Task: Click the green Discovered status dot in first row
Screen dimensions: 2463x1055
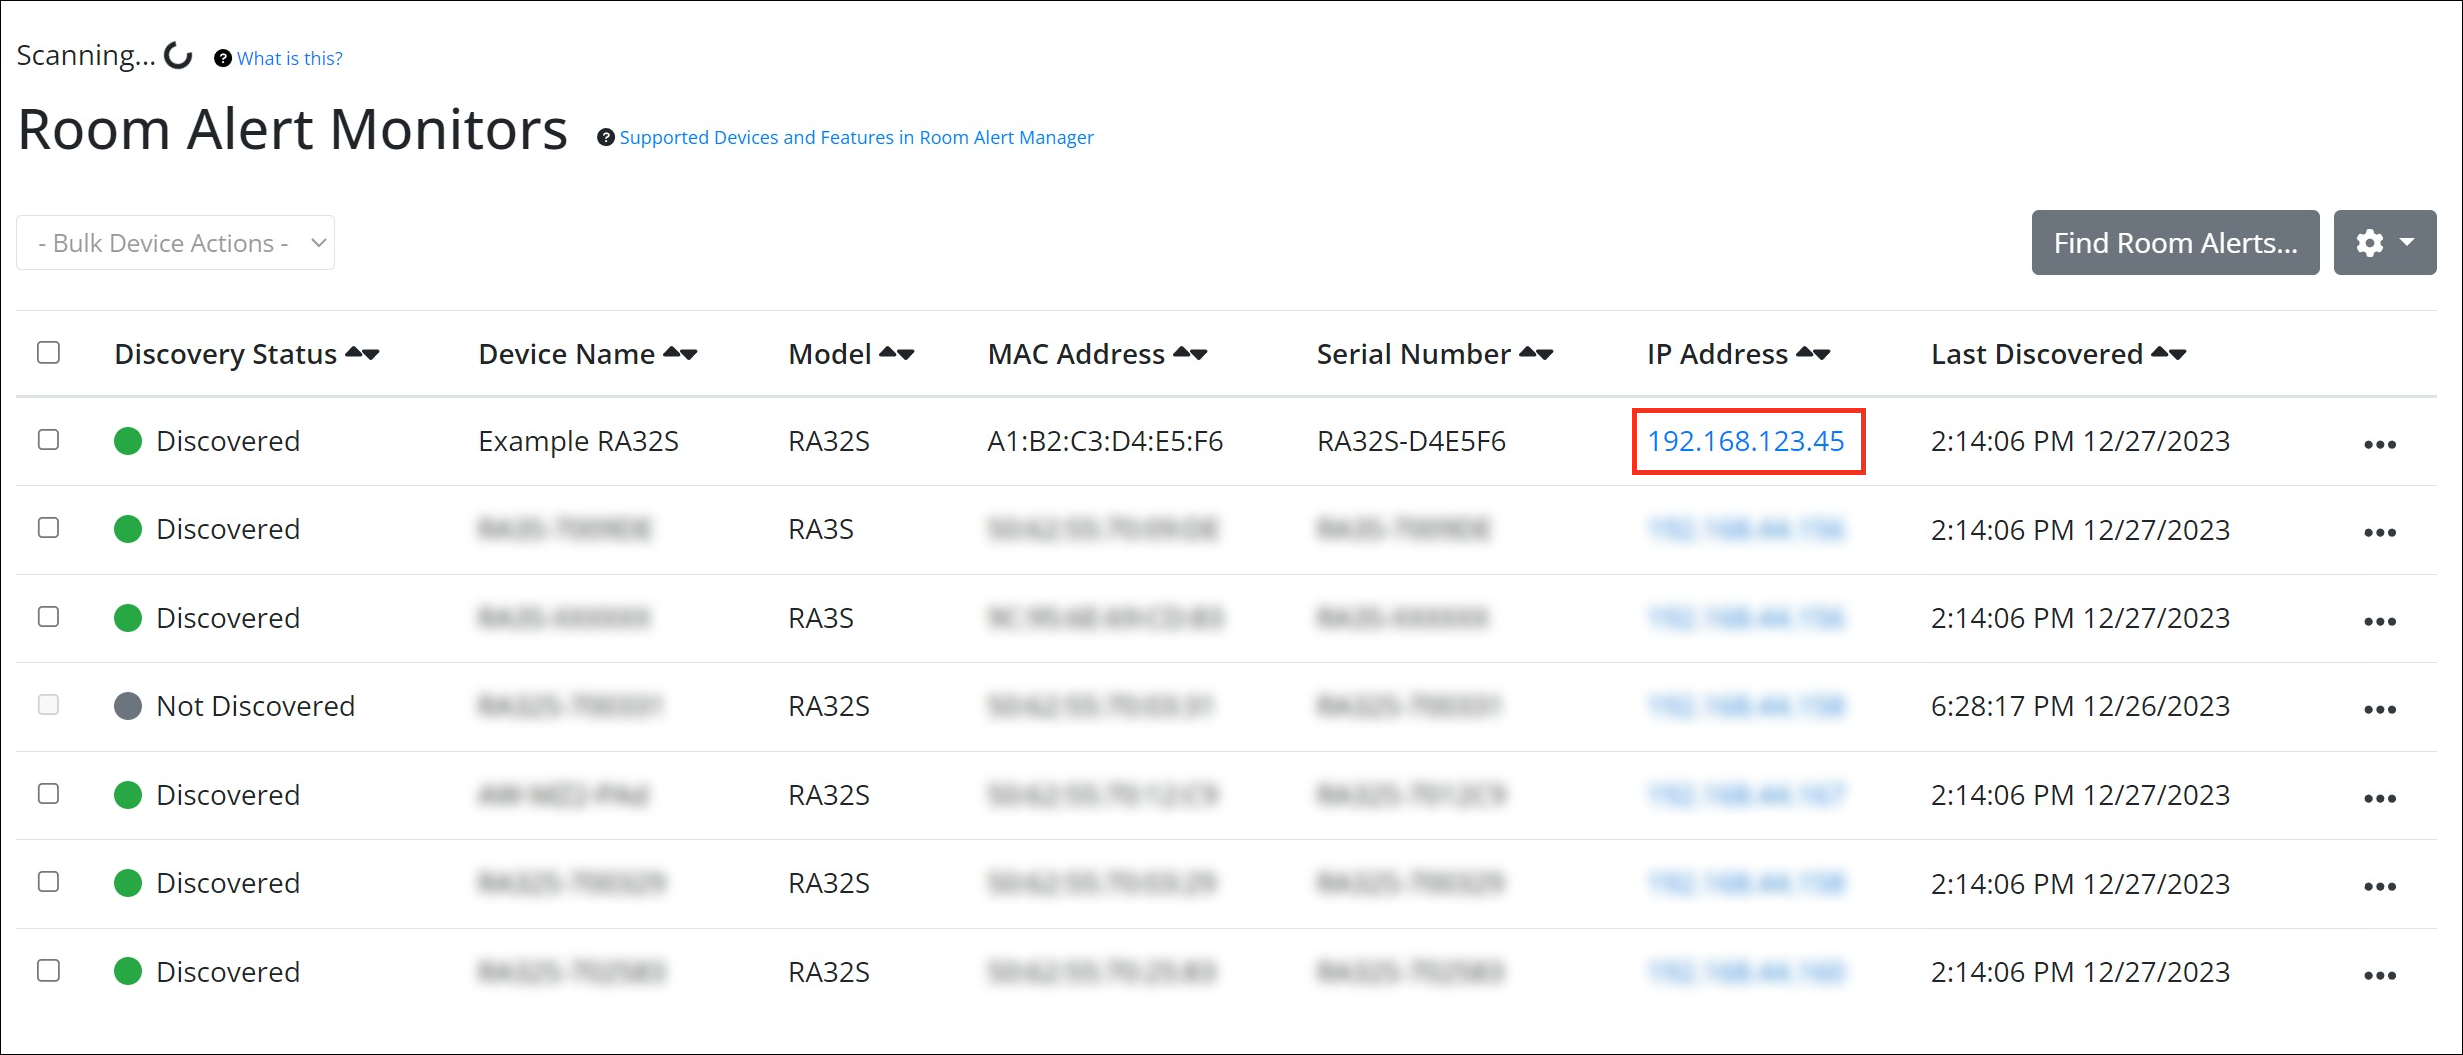Action: click(x=128, y=441)
